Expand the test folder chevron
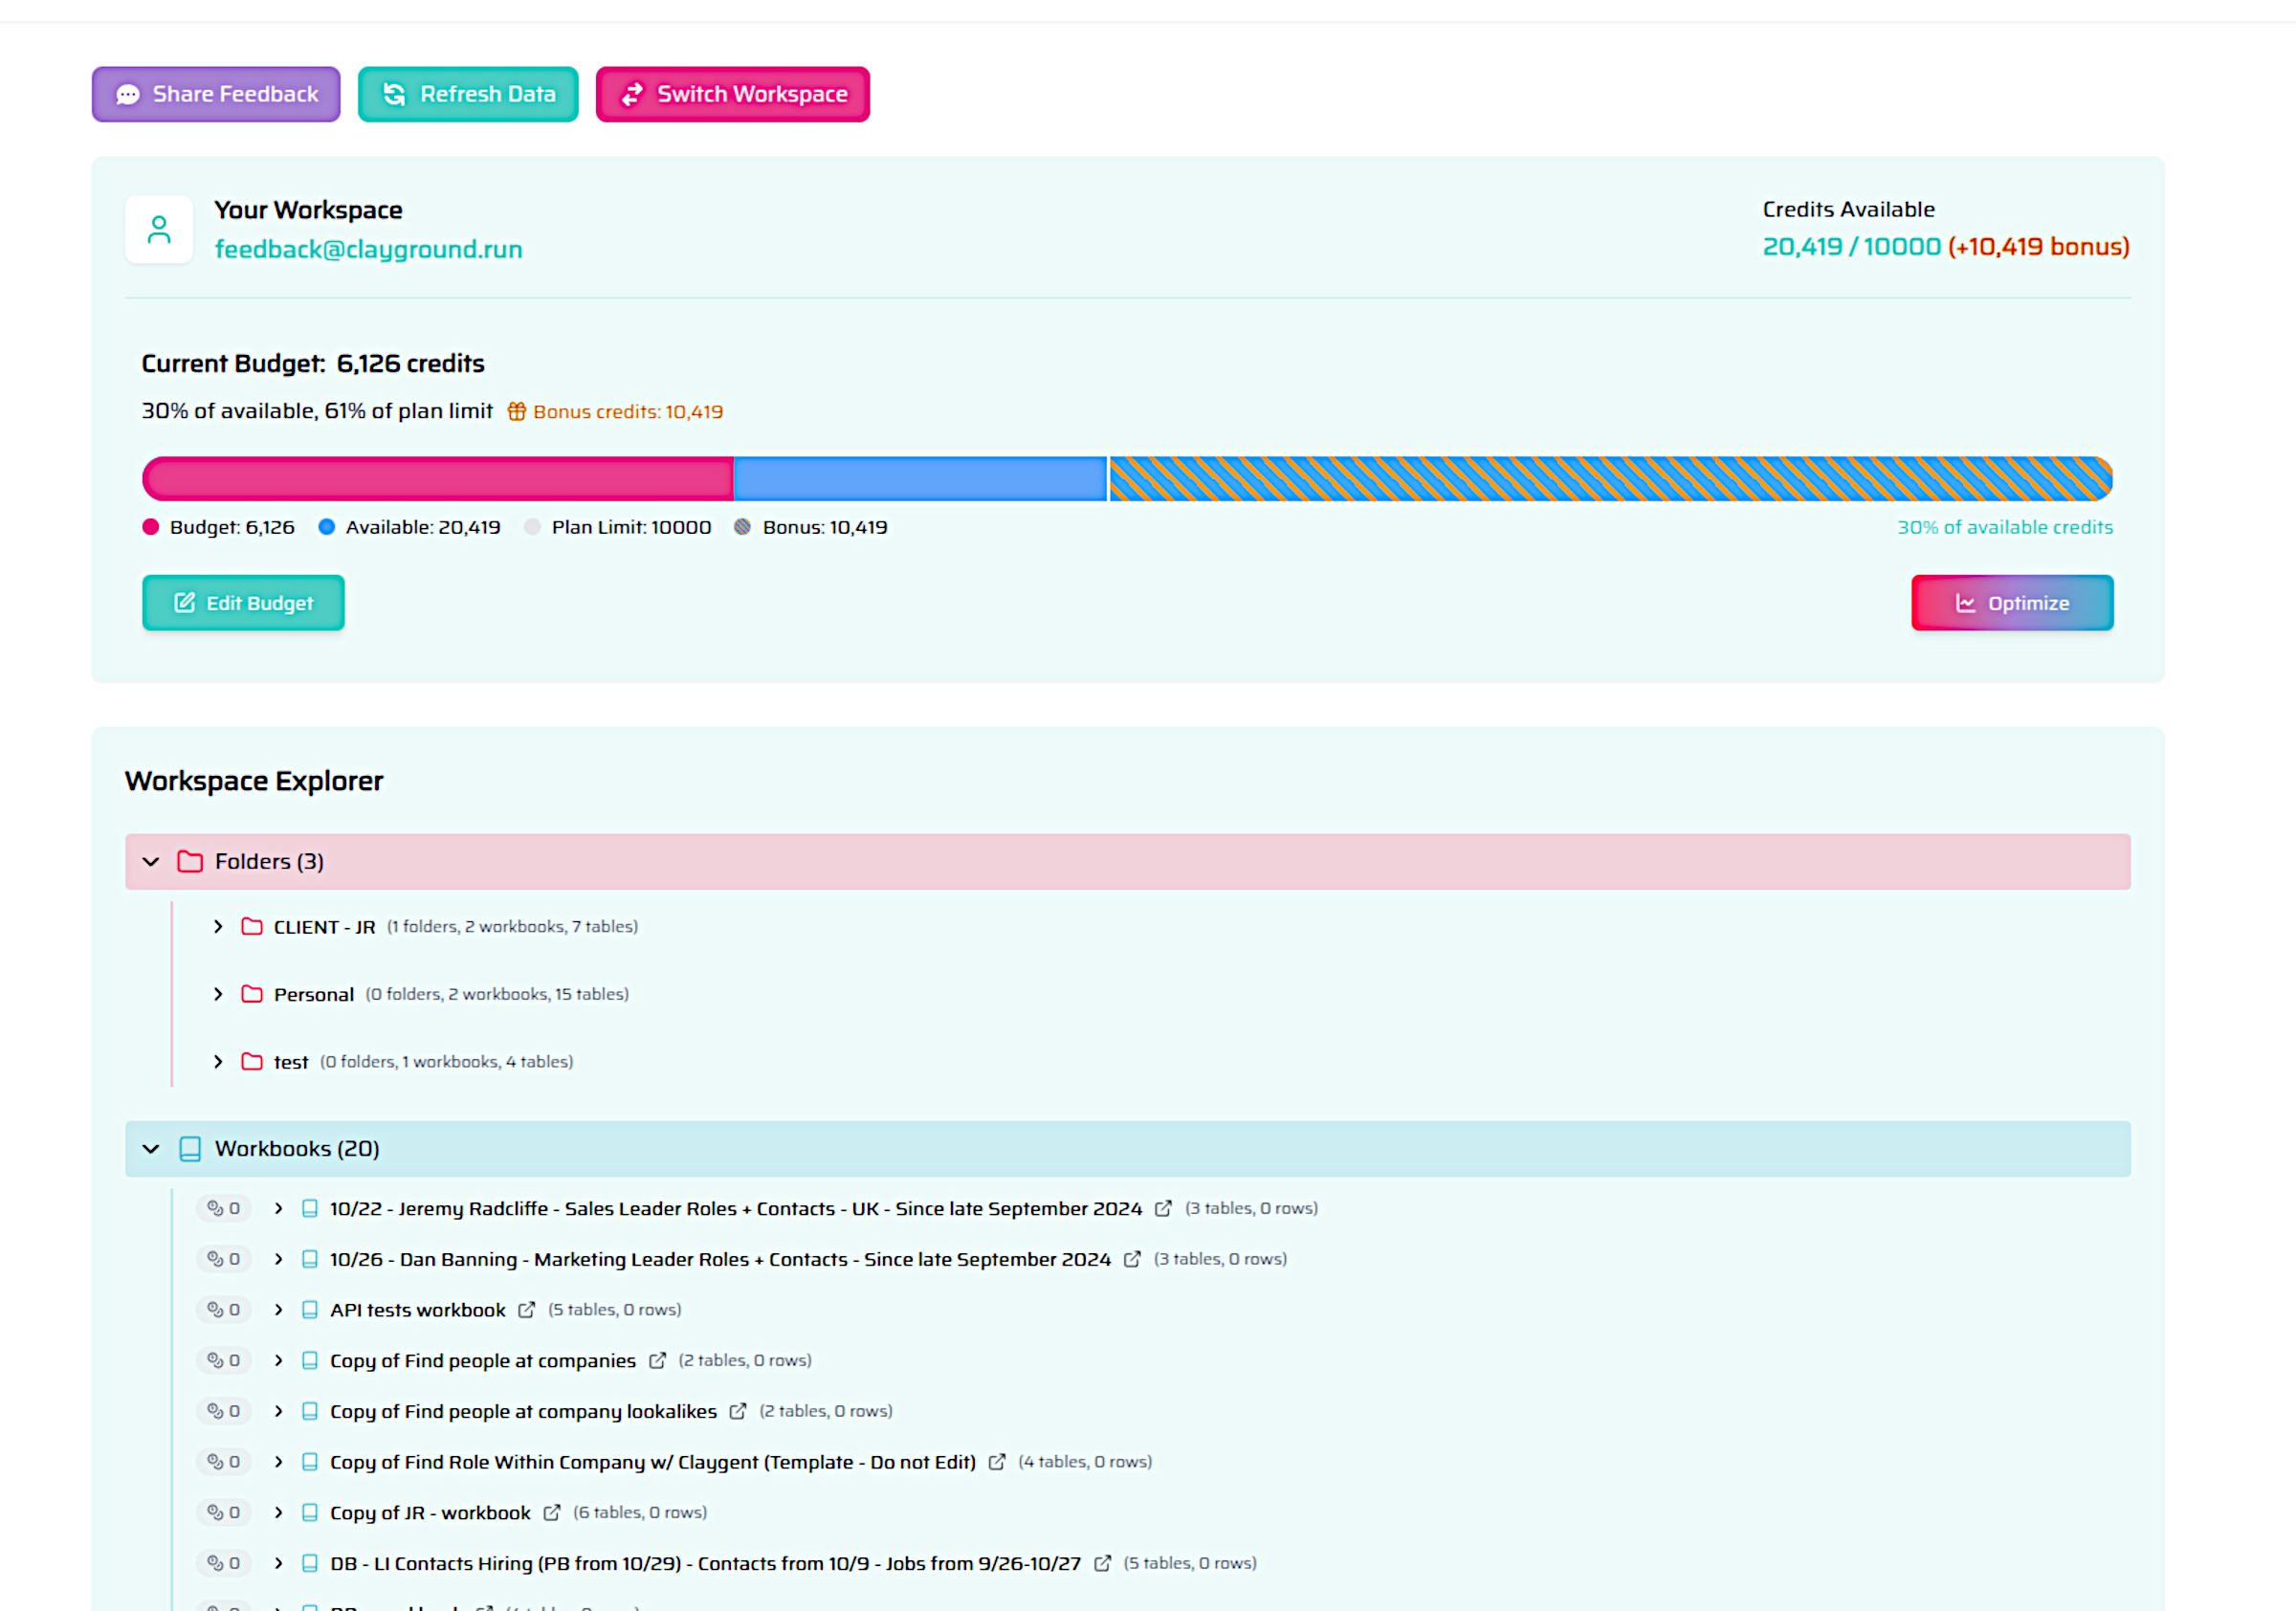This screenshot has width=2296, height=1611. (218, 1062)
